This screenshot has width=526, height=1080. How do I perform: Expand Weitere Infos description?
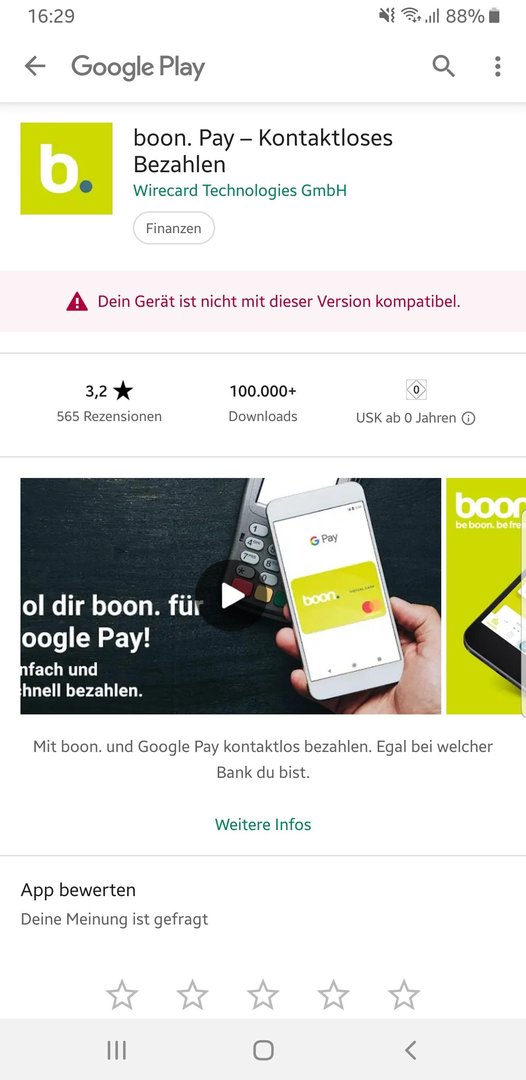(263, 824)
